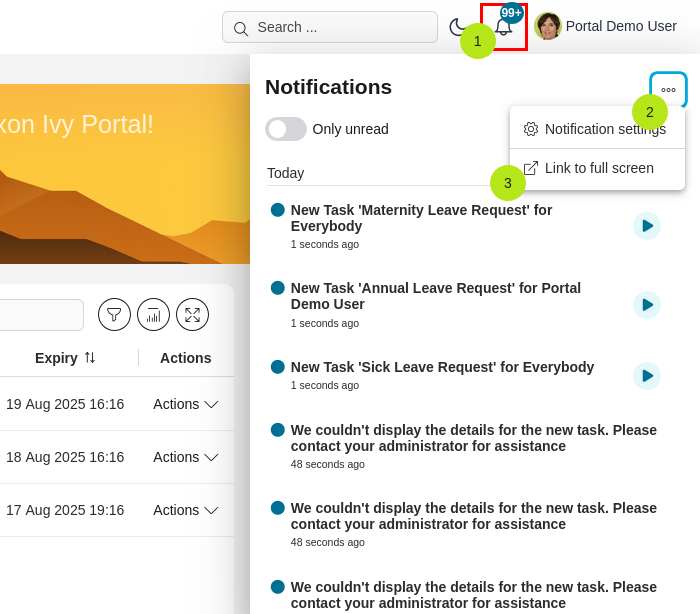Image resolution: width=700 pixels, height=614 pixels.
Task: Start the Maternity Leave Request task
Action: tap(647, 226)
